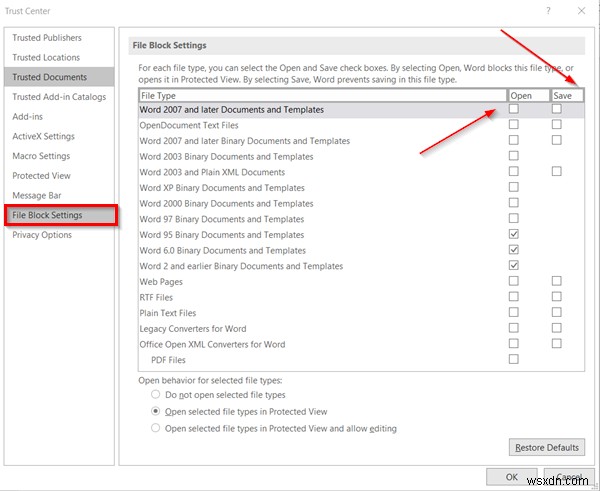Check Save for Web Pages
This screenshot has width=600, height=491.
point(556,281)
